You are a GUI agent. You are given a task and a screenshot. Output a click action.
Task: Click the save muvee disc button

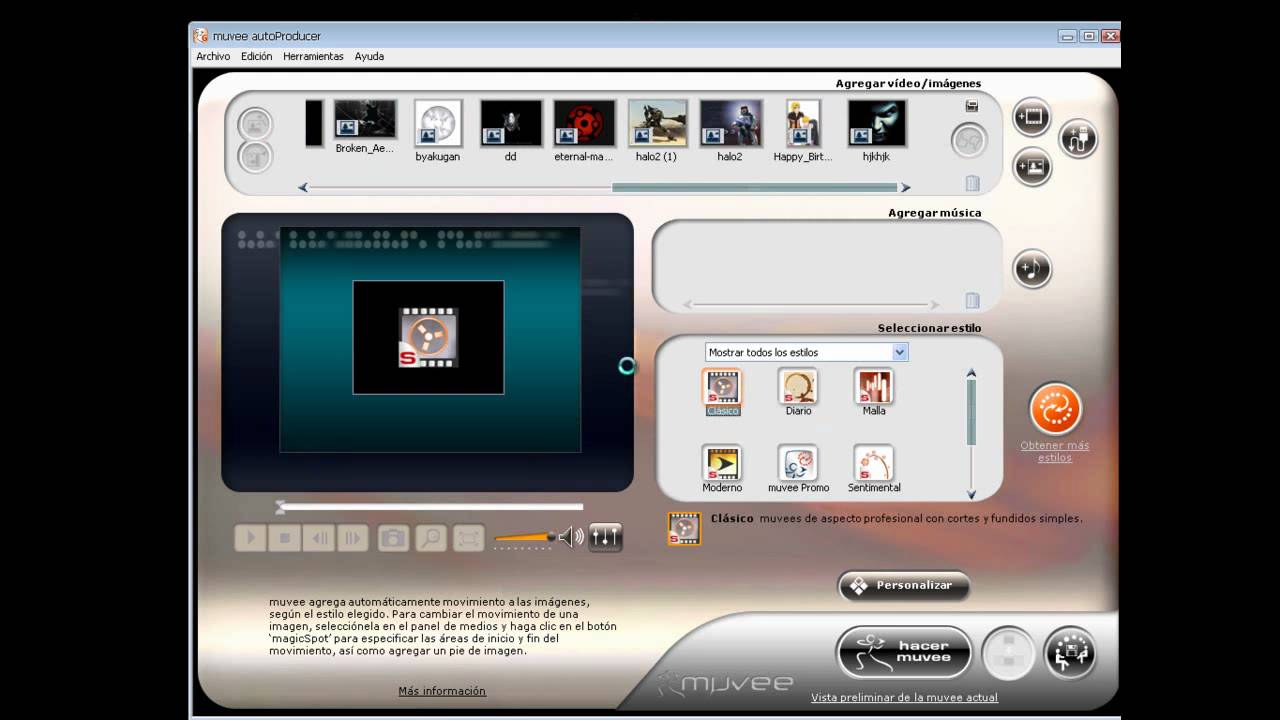click(1009, 652)
